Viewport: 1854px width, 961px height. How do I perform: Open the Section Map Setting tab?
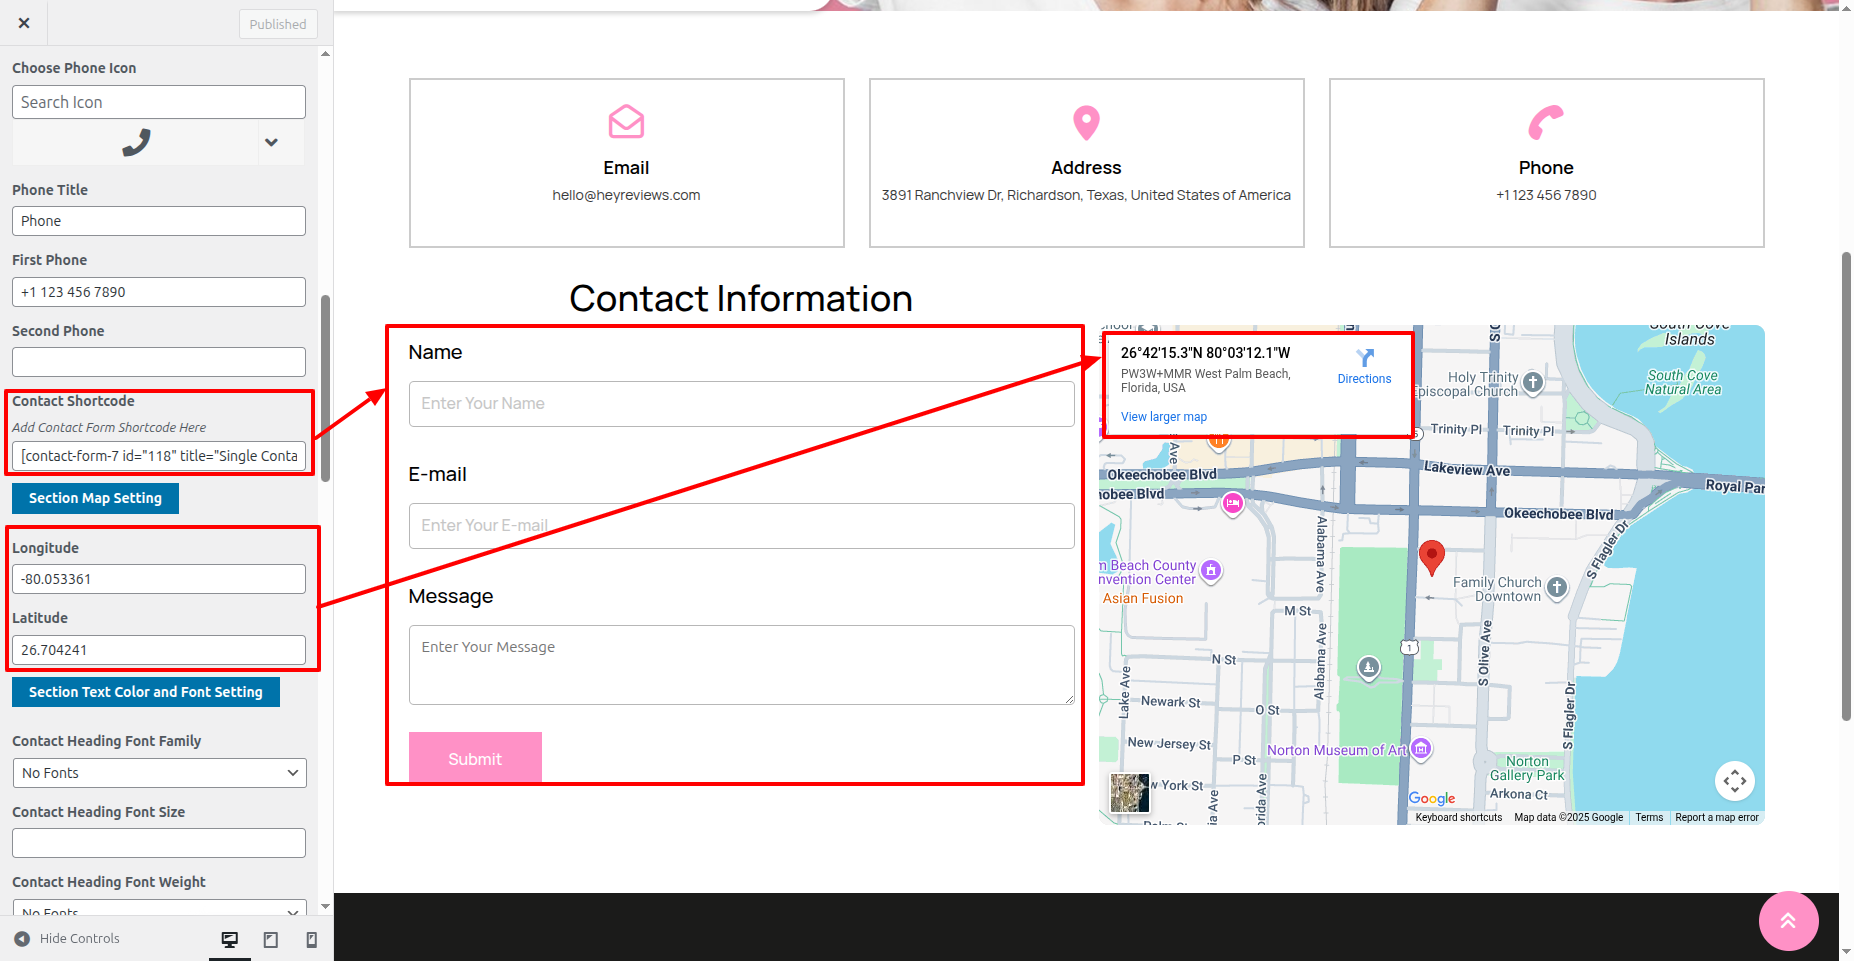pyautogui.click(x=95, y=498)
